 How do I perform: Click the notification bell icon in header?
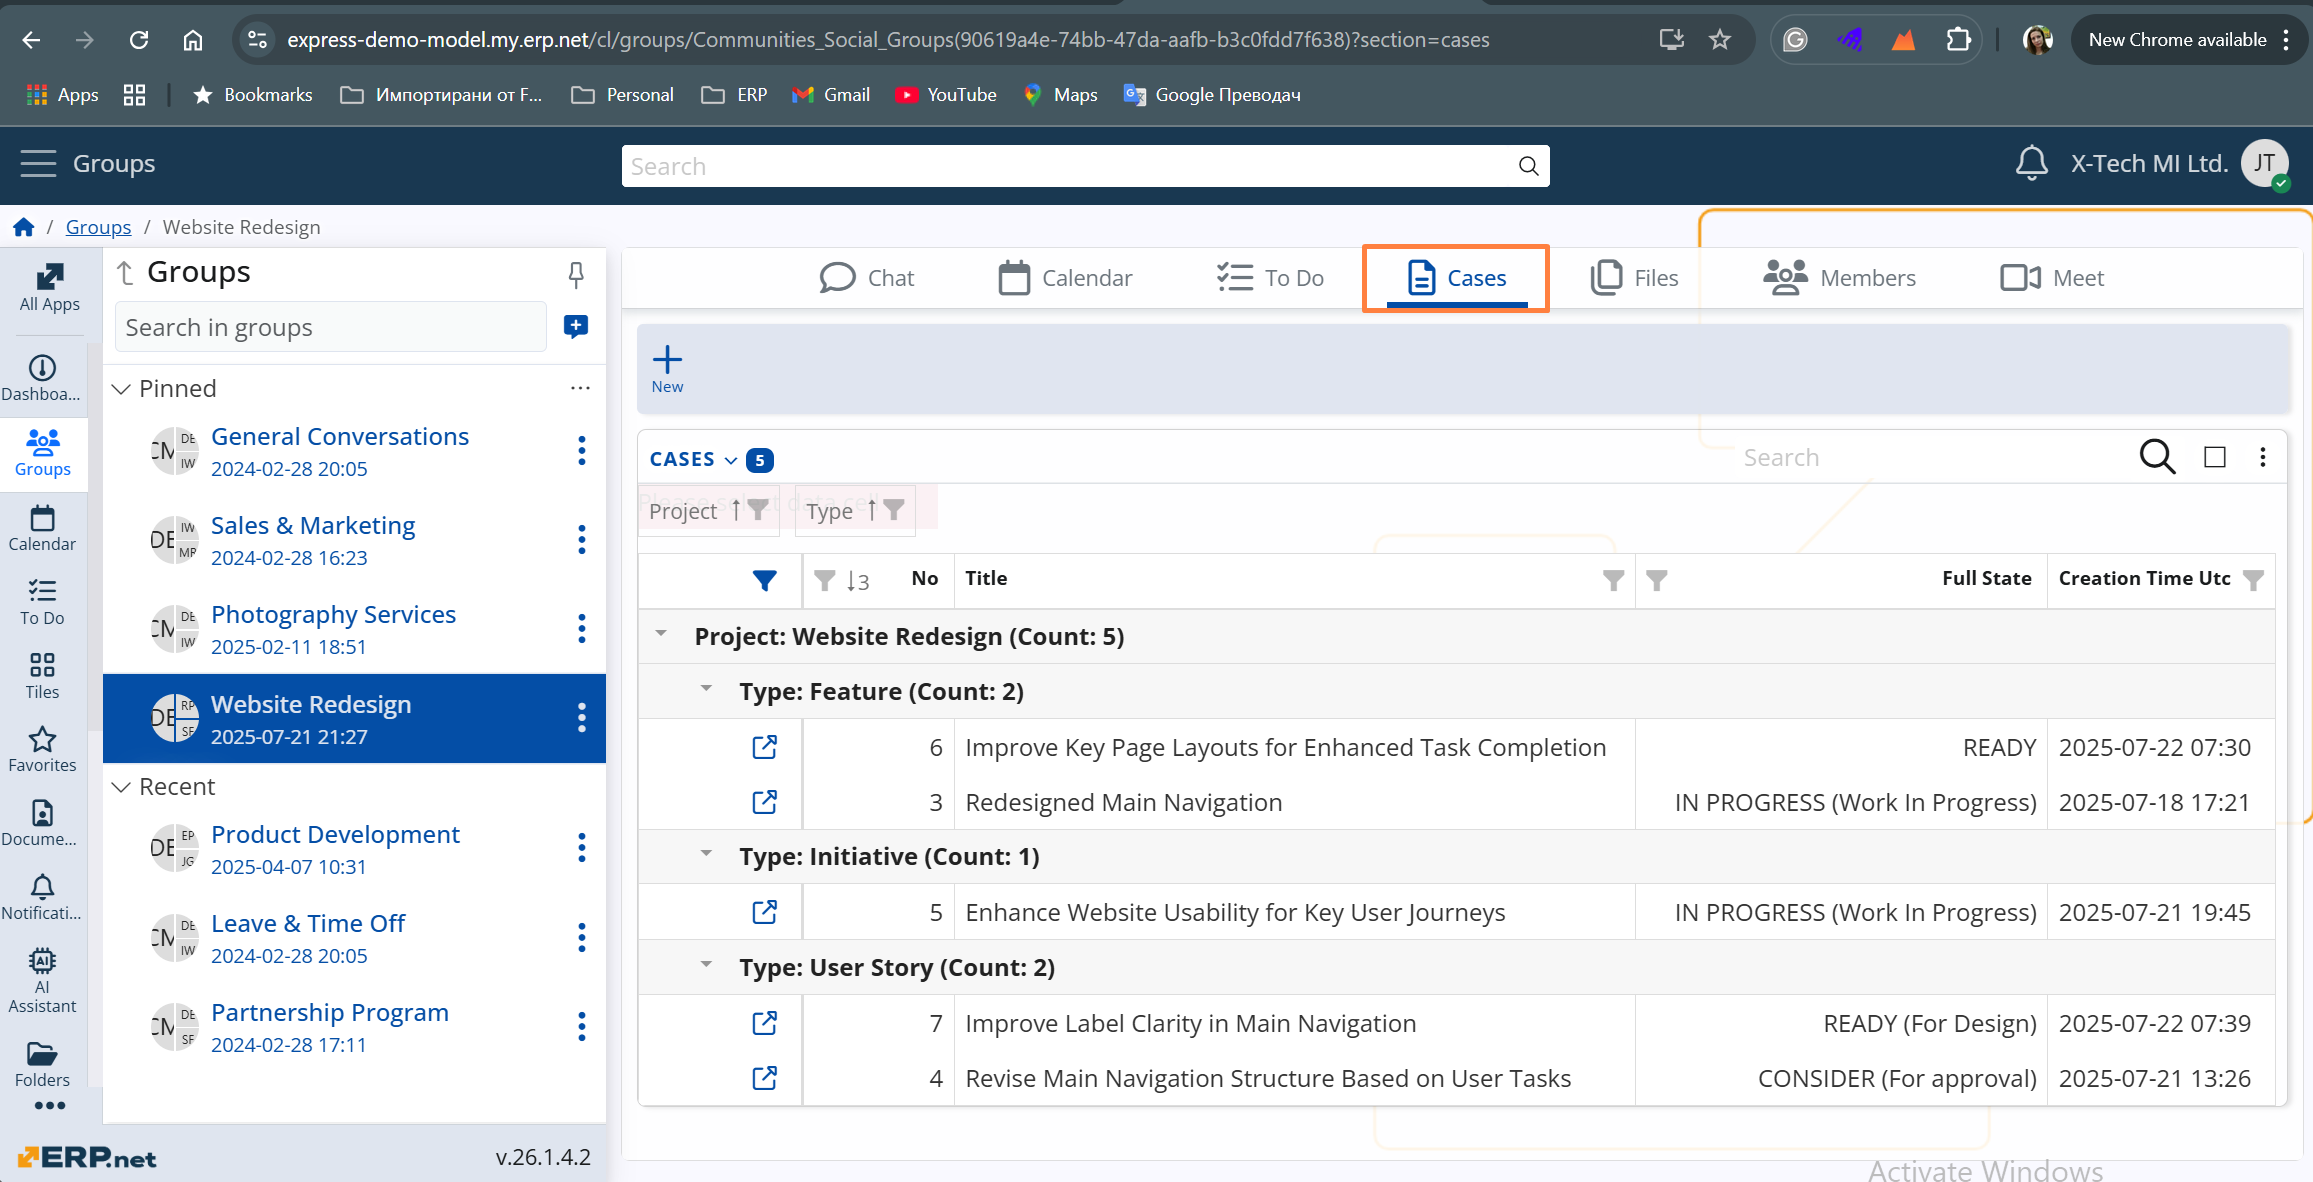[2031, 164]
